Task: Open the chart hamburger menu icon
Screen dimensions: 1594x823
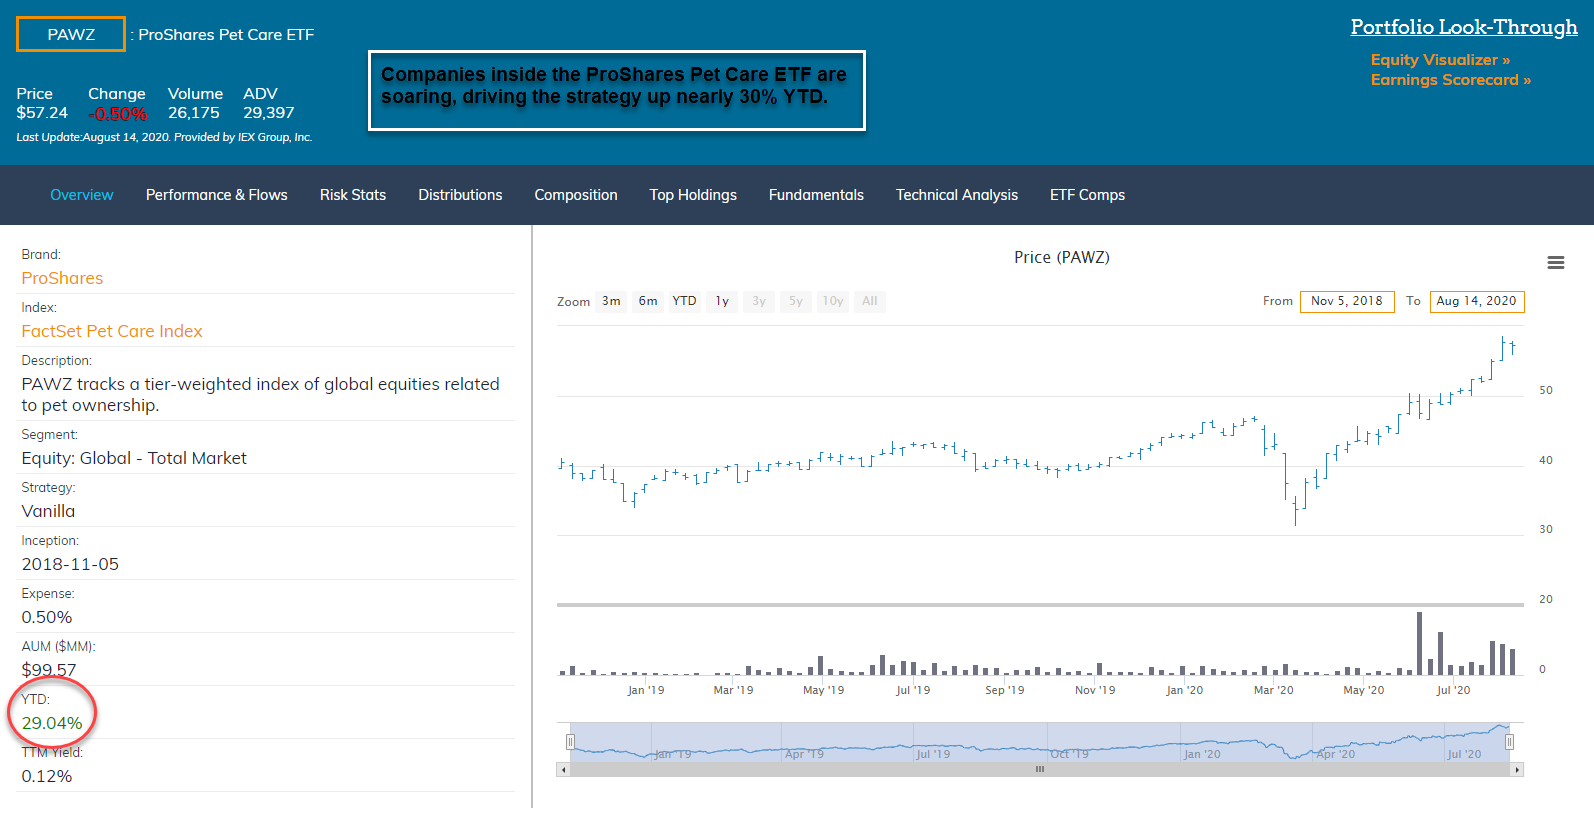Action: [1555, 263]
